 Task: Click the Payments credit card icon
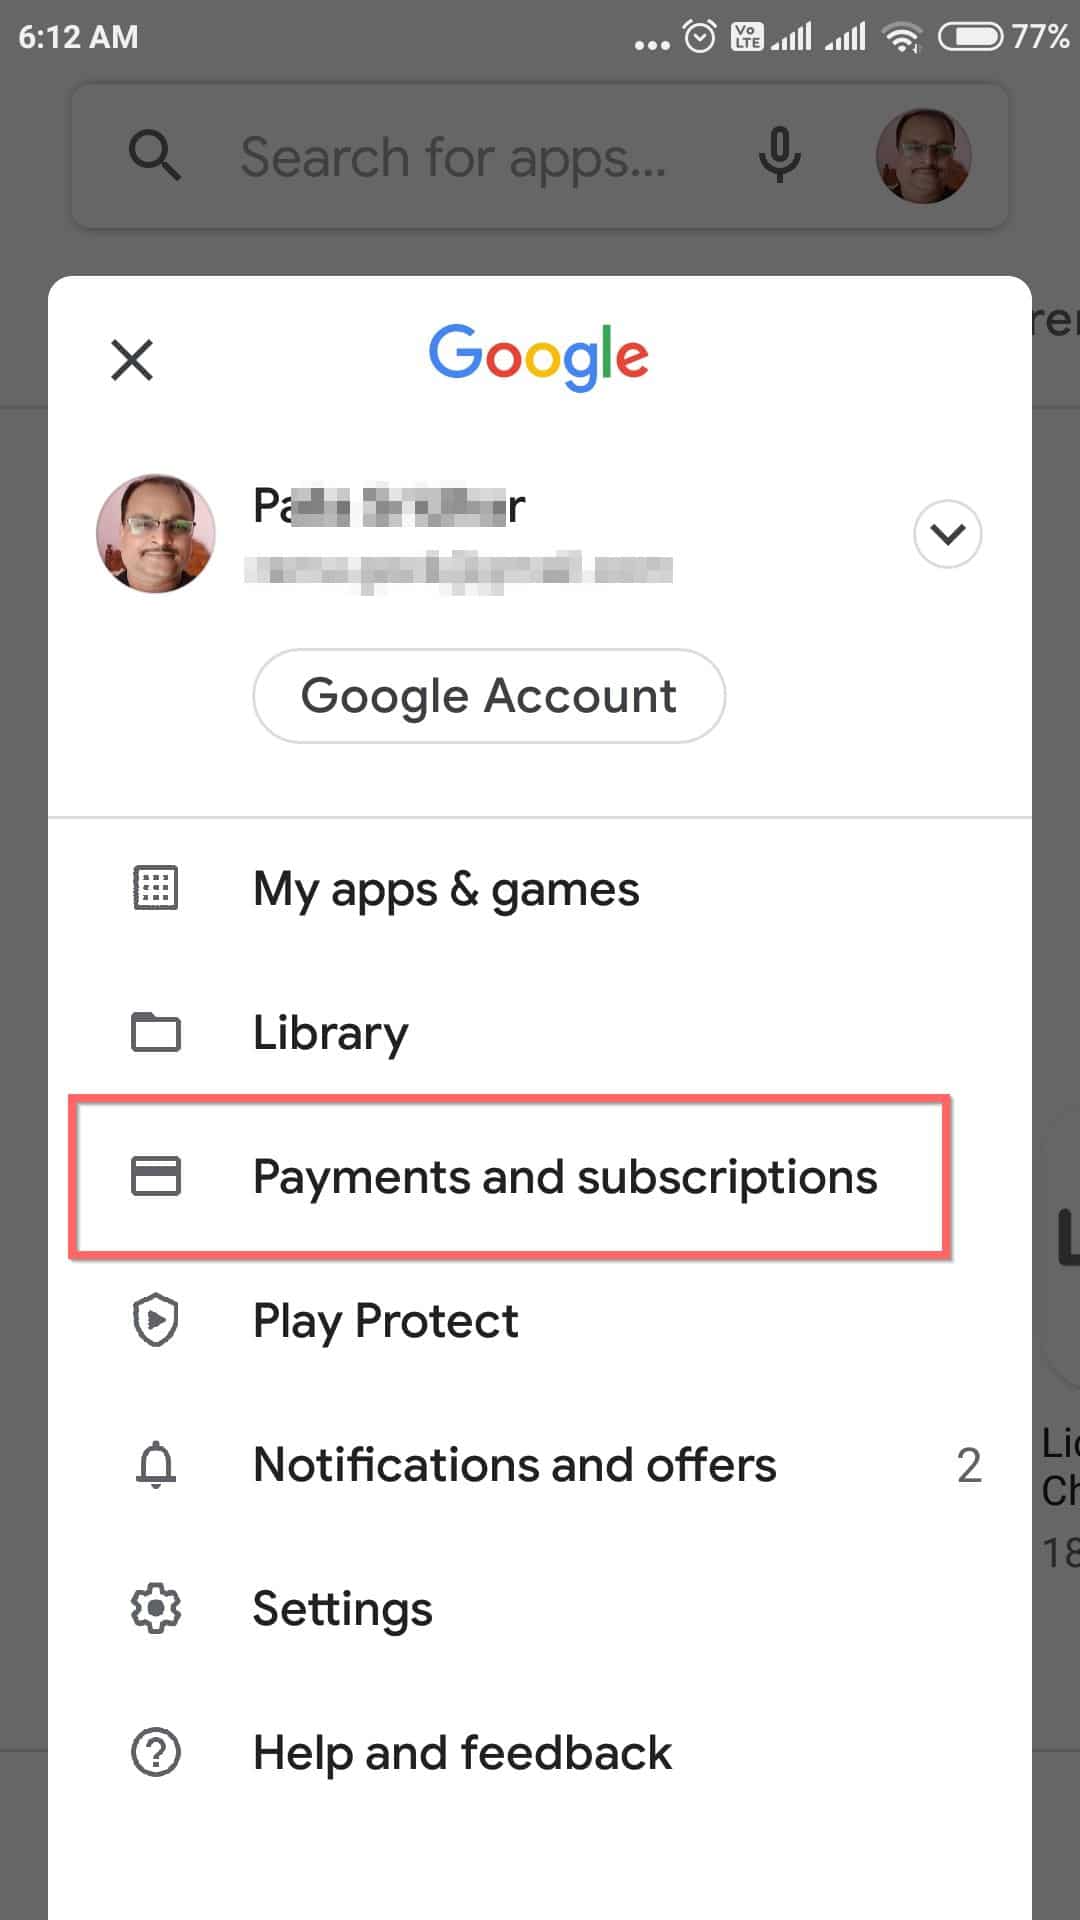coord(156,1176)
